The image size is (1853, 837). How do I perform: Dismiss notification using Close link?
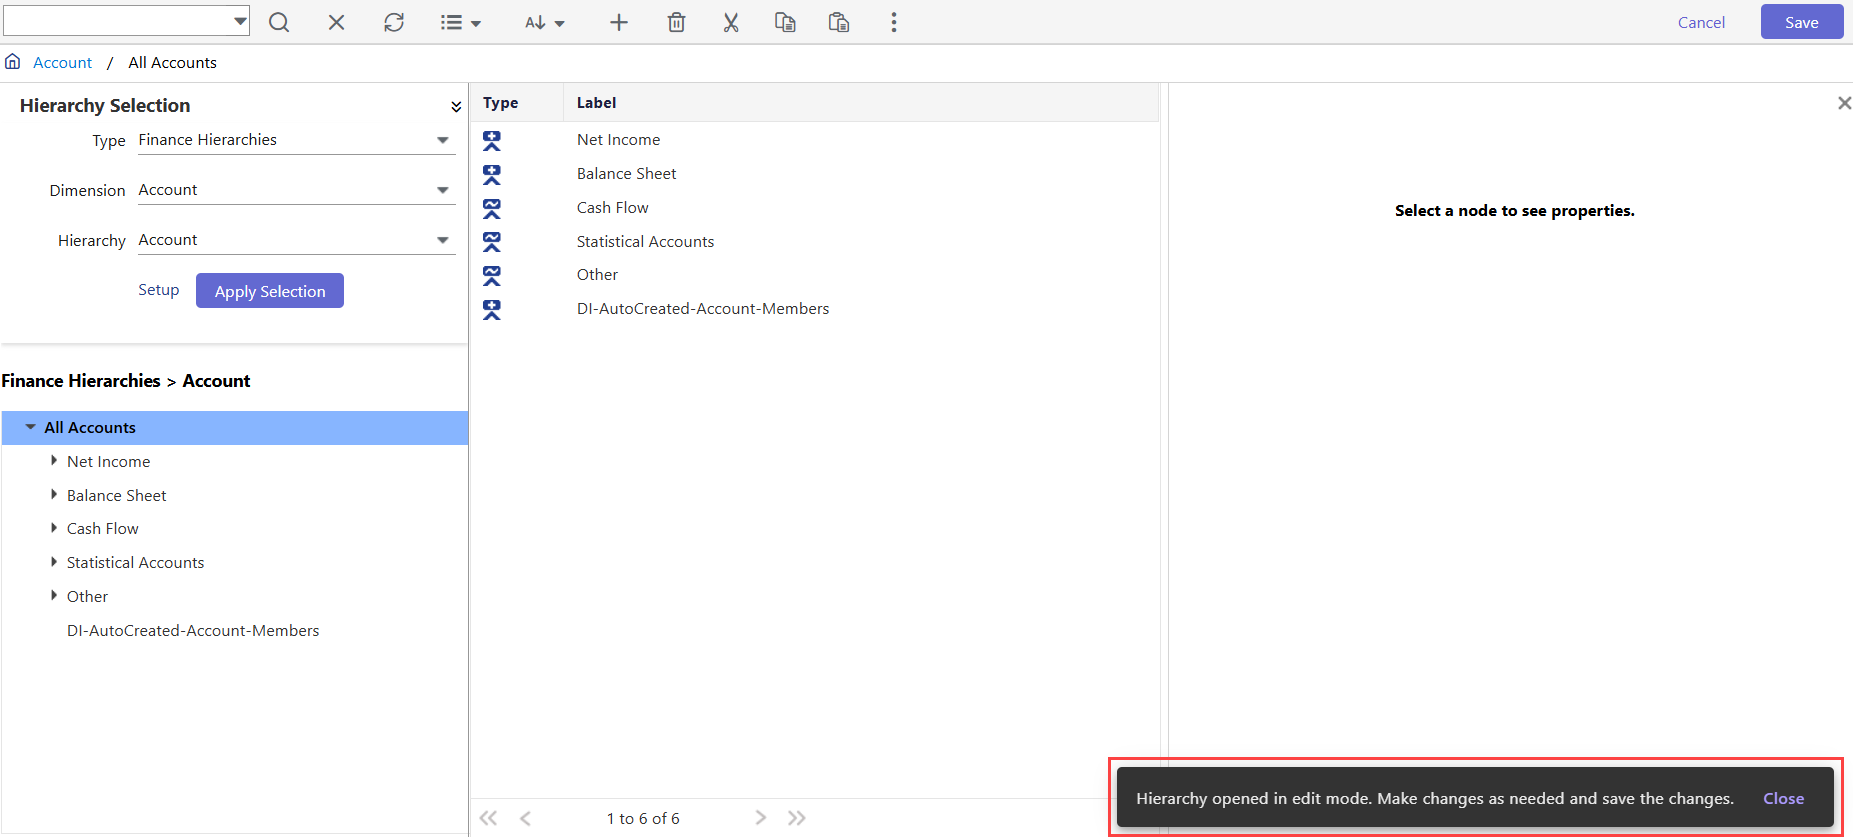[1783, 798]
